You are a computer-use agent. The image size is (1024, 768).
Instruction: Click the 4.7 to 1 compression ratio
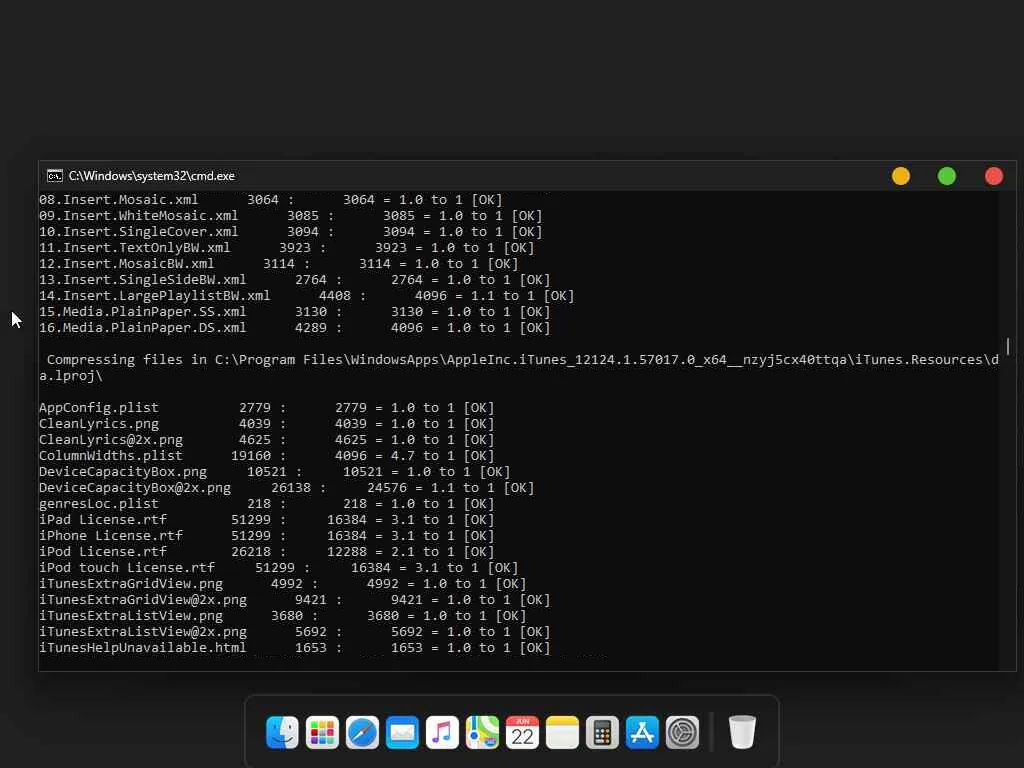point(423,456)
